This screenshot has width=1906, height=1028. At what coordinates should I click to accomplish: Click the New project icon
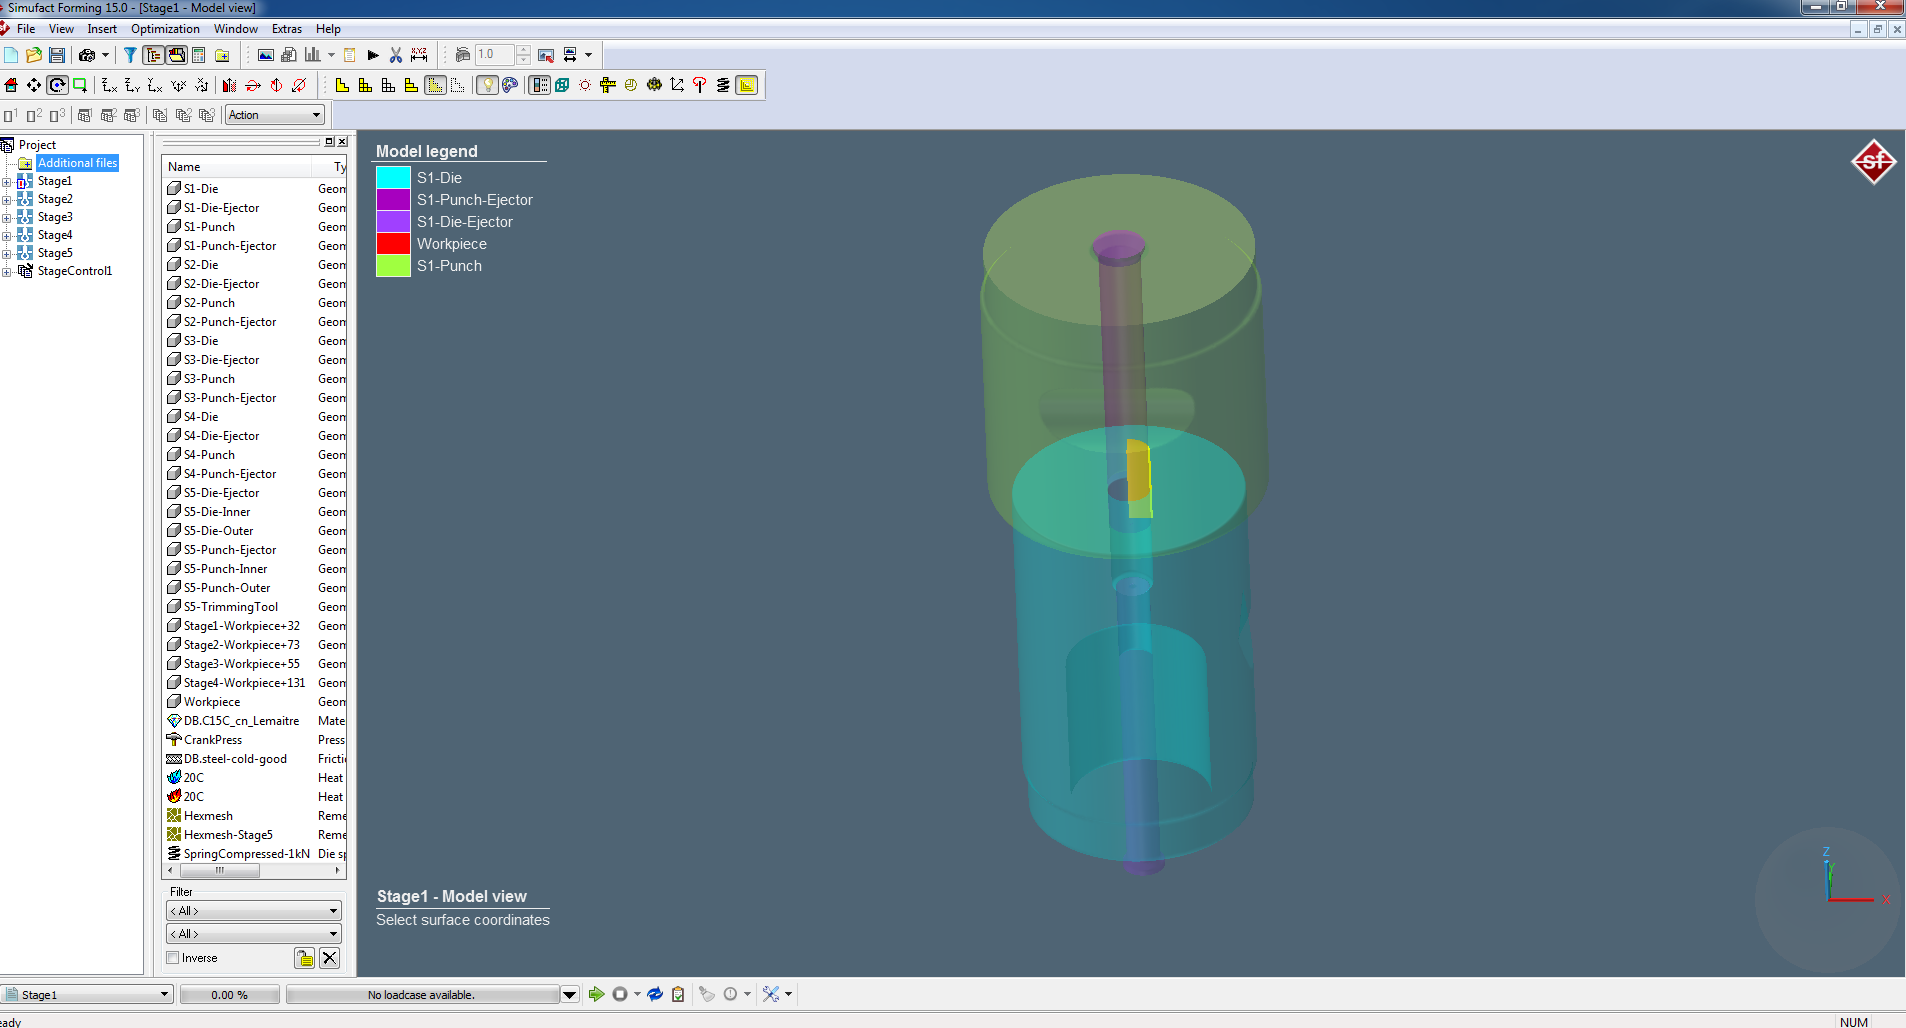(11, 55)
